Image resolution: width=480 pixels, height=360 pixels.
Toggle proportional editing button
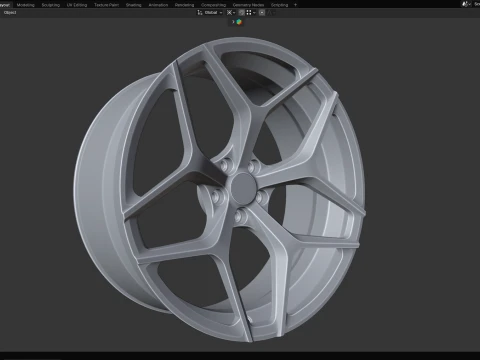262,12
